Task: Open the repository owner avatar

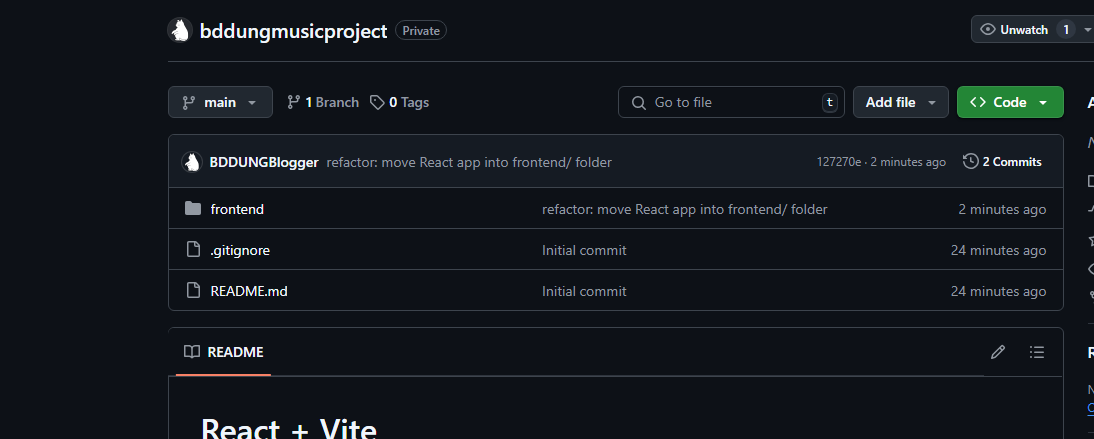Action: [180, 31]
